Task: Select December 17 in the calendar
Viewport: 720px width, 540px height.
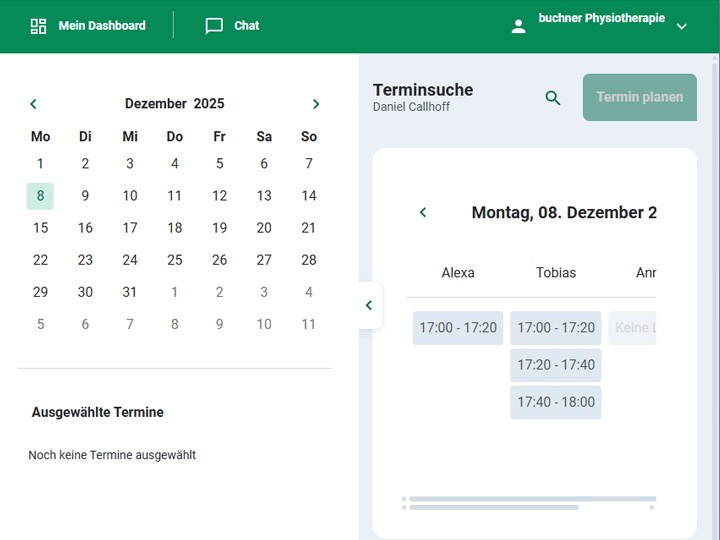Action: pyautogui.click(x=130, y=227)
